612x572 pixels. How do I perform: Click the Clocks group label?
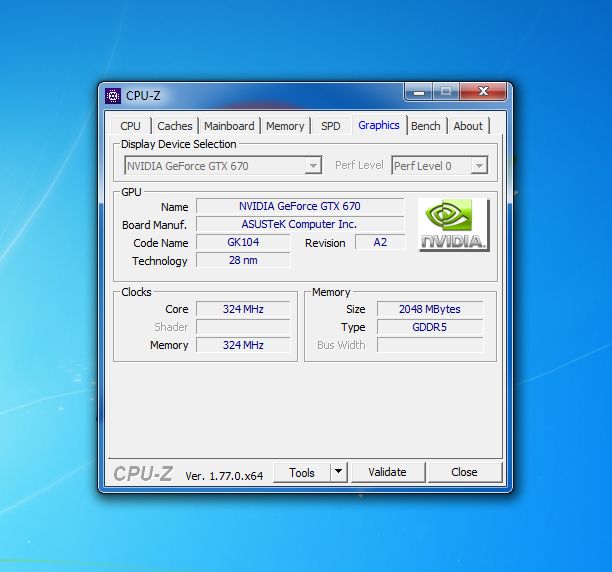click(x=136, y=292)
